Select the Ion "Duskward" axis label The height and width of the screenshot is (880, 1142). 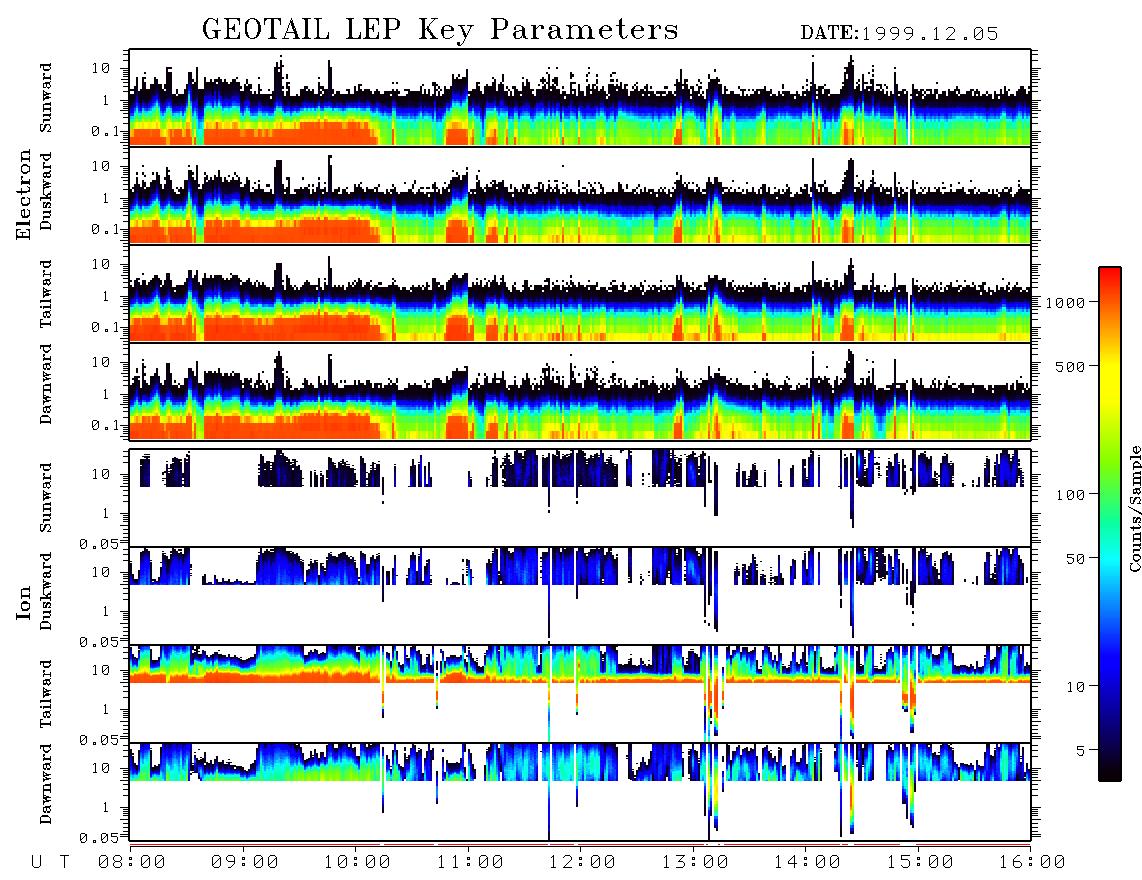[46, 592]
